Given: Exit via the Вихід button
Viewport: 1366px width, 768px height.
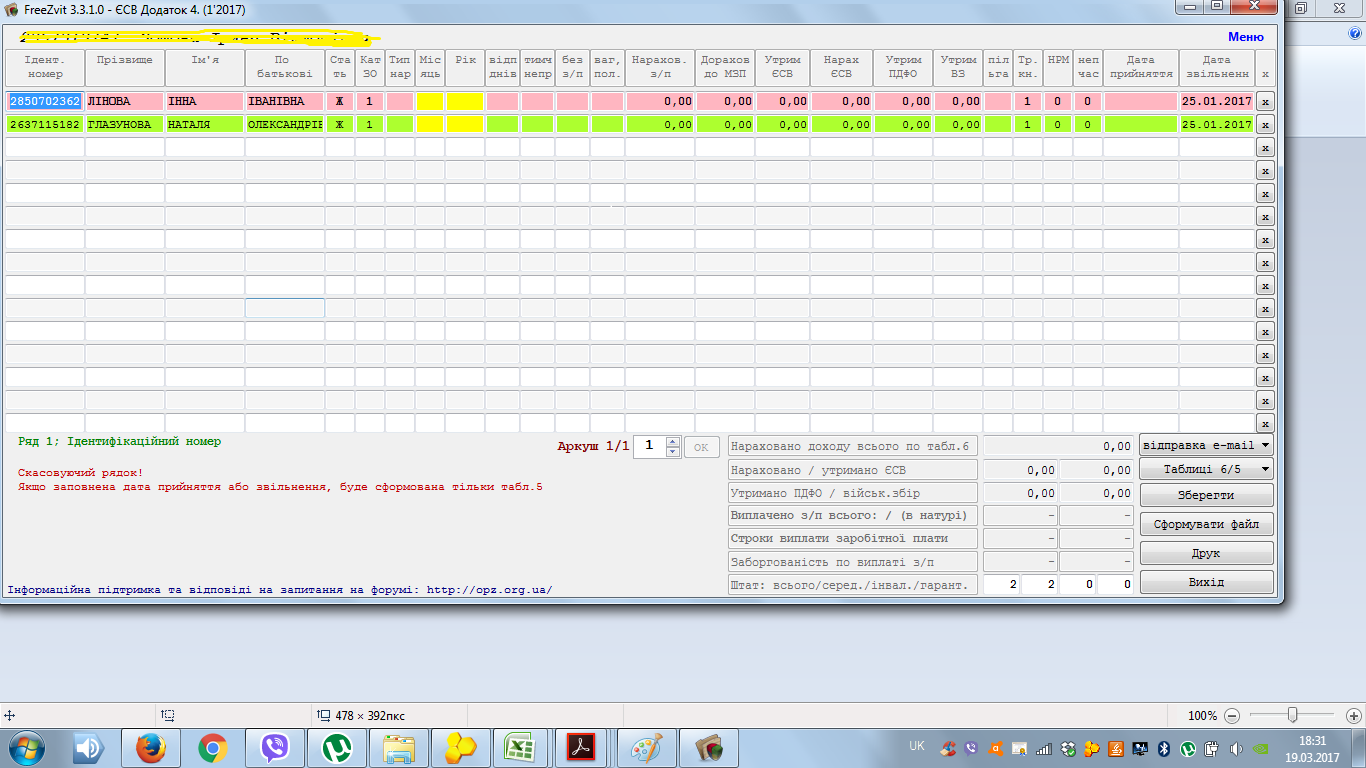Looking at the screenshot, I should [x=1206, y=582].
